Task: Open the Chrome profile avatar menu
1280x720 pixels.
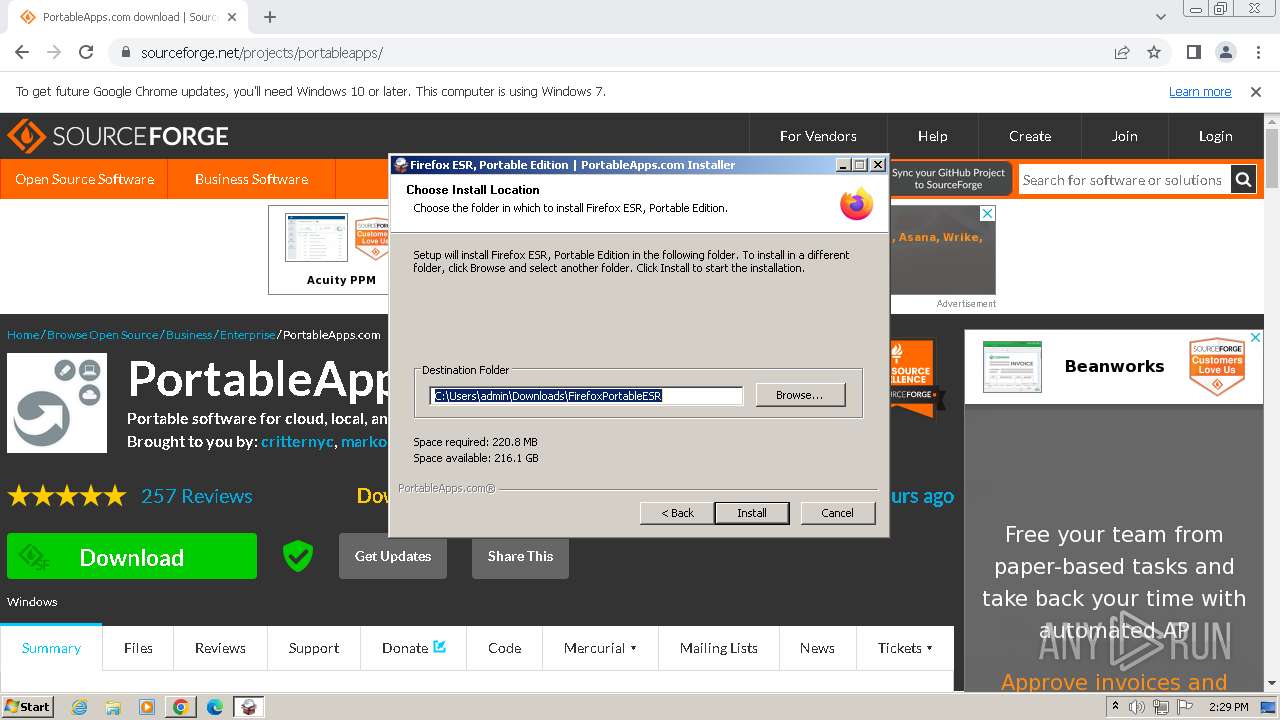Action: pyautogui.click(x=1225, y=52)
